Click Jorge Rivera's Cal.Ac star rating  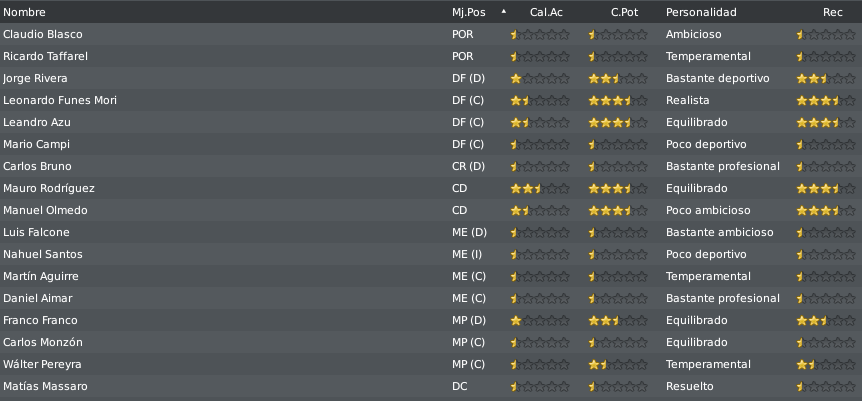540,79
